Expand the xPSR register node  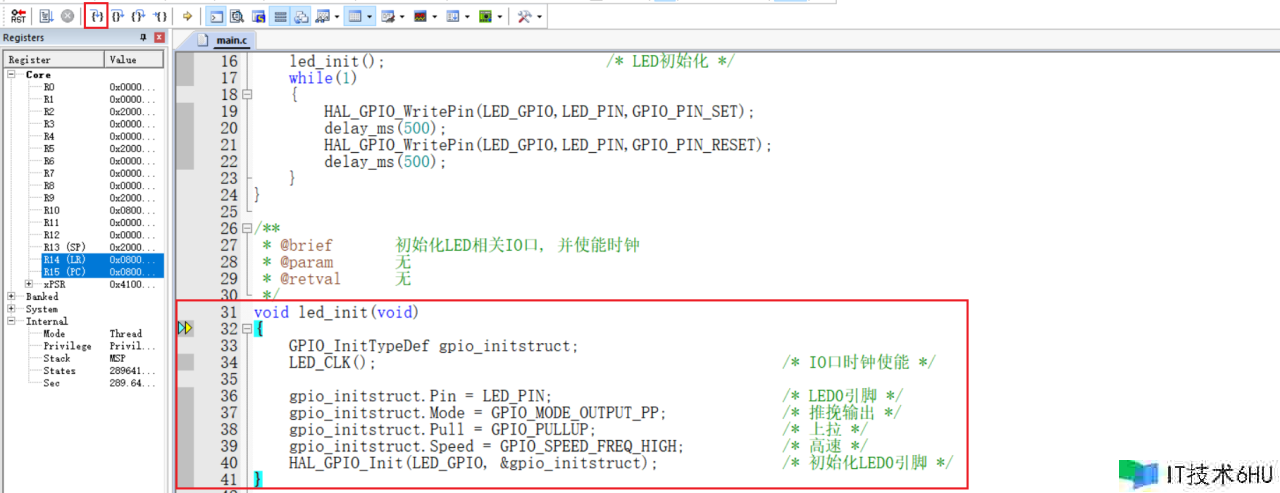(29, 284)
